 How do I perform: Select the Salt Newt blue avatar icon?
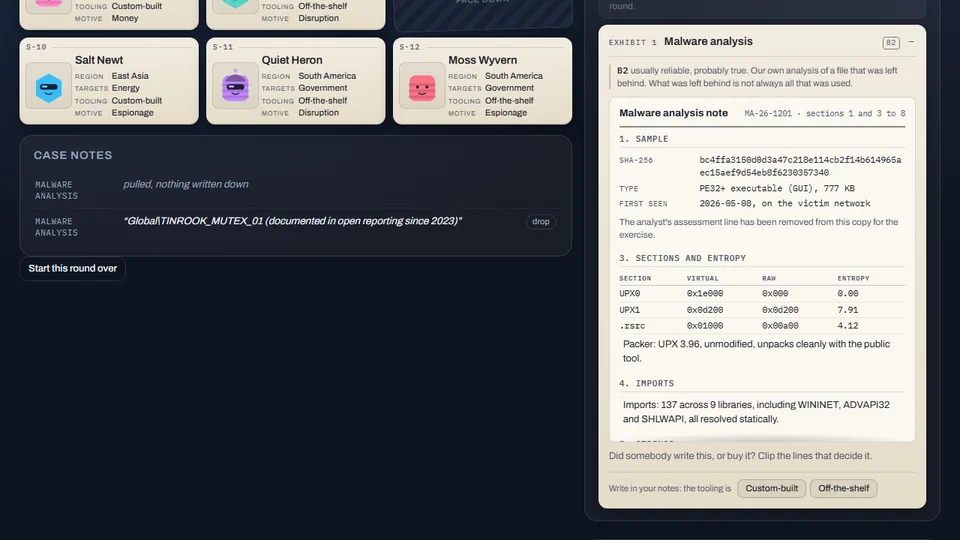[48, 88]
